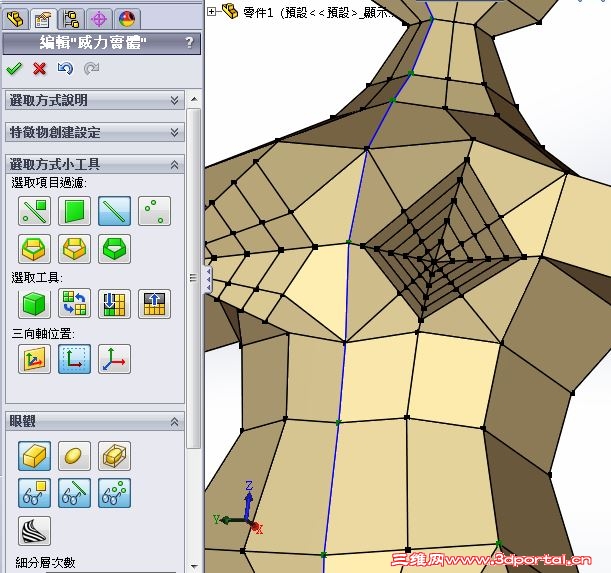The image size is (611, 573).
Task: Choose the green cube selection tool
Action: point(34,304)
